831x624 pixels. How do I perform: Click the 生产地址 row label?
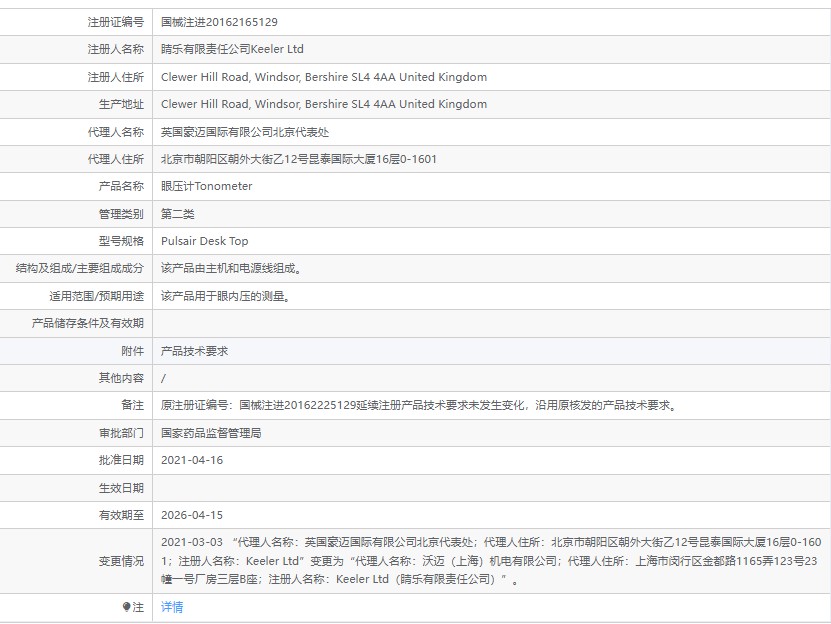point(121,104)
